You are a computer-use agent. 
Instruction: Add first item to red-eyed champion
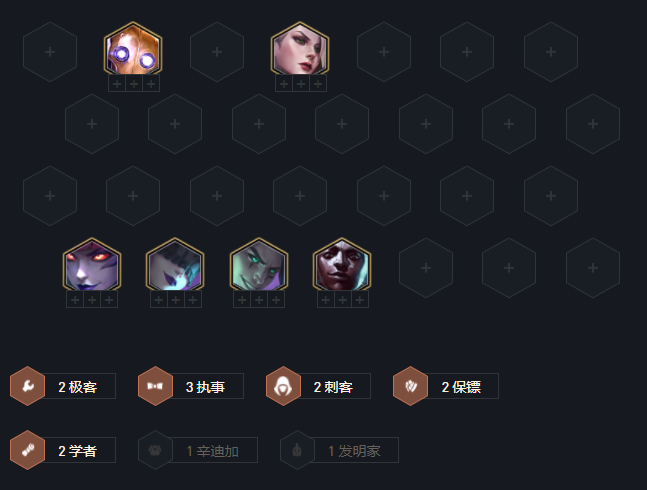(x=75, y=300)
